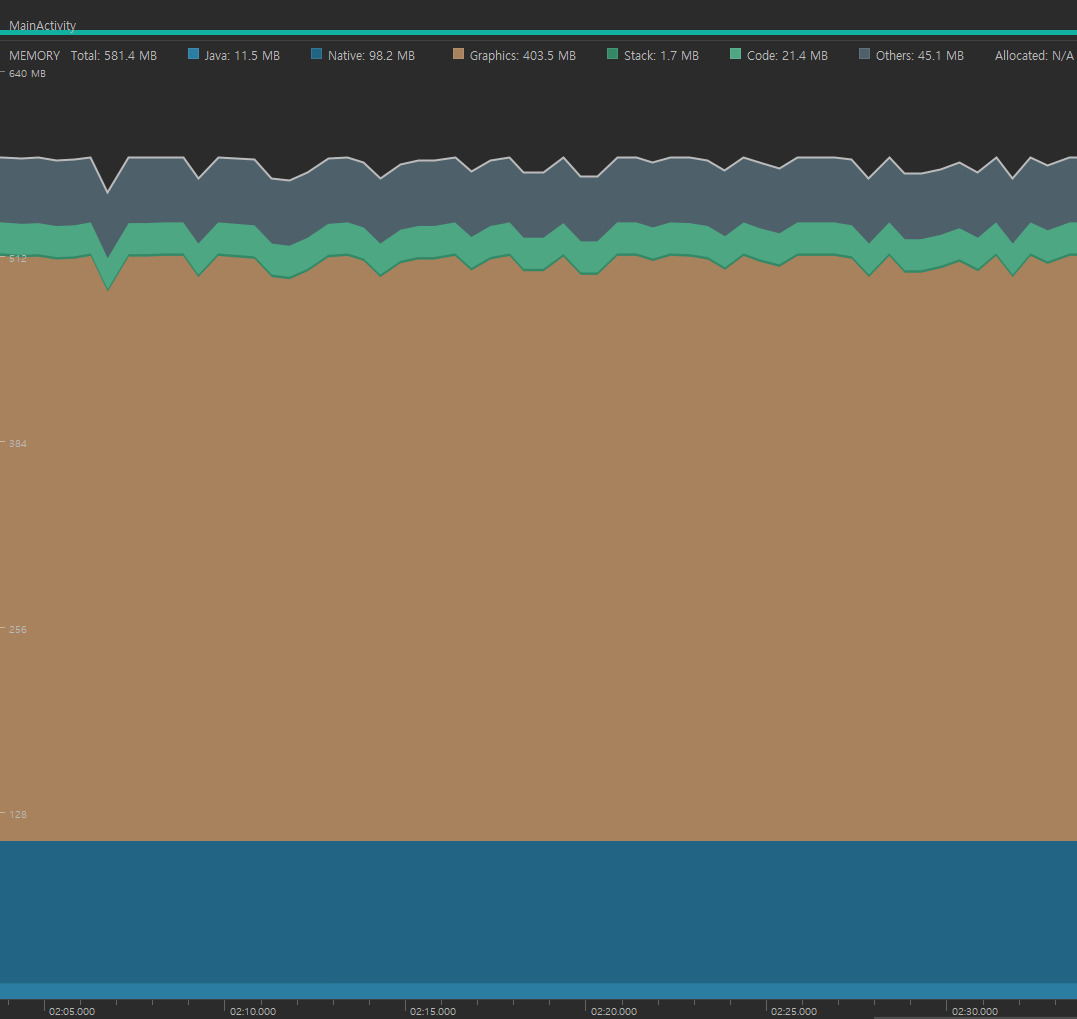The width and height of the screenshot is (1077, 1019).
Task: Click the MainActivity label
Action: click(43, 25)
